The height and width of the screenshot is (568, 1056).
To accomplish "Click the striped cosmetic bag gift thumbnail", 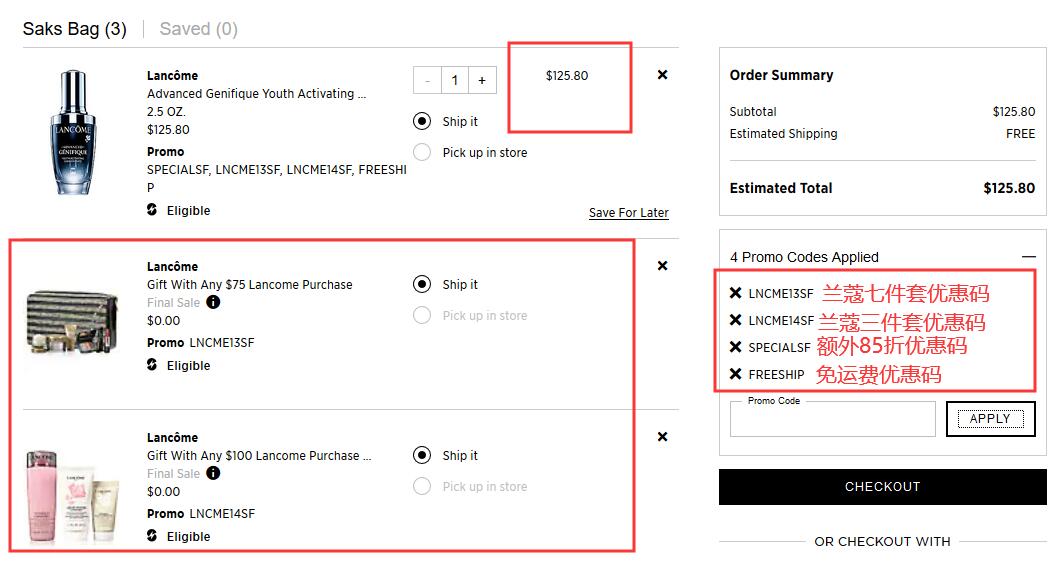I will pos(72,322).
